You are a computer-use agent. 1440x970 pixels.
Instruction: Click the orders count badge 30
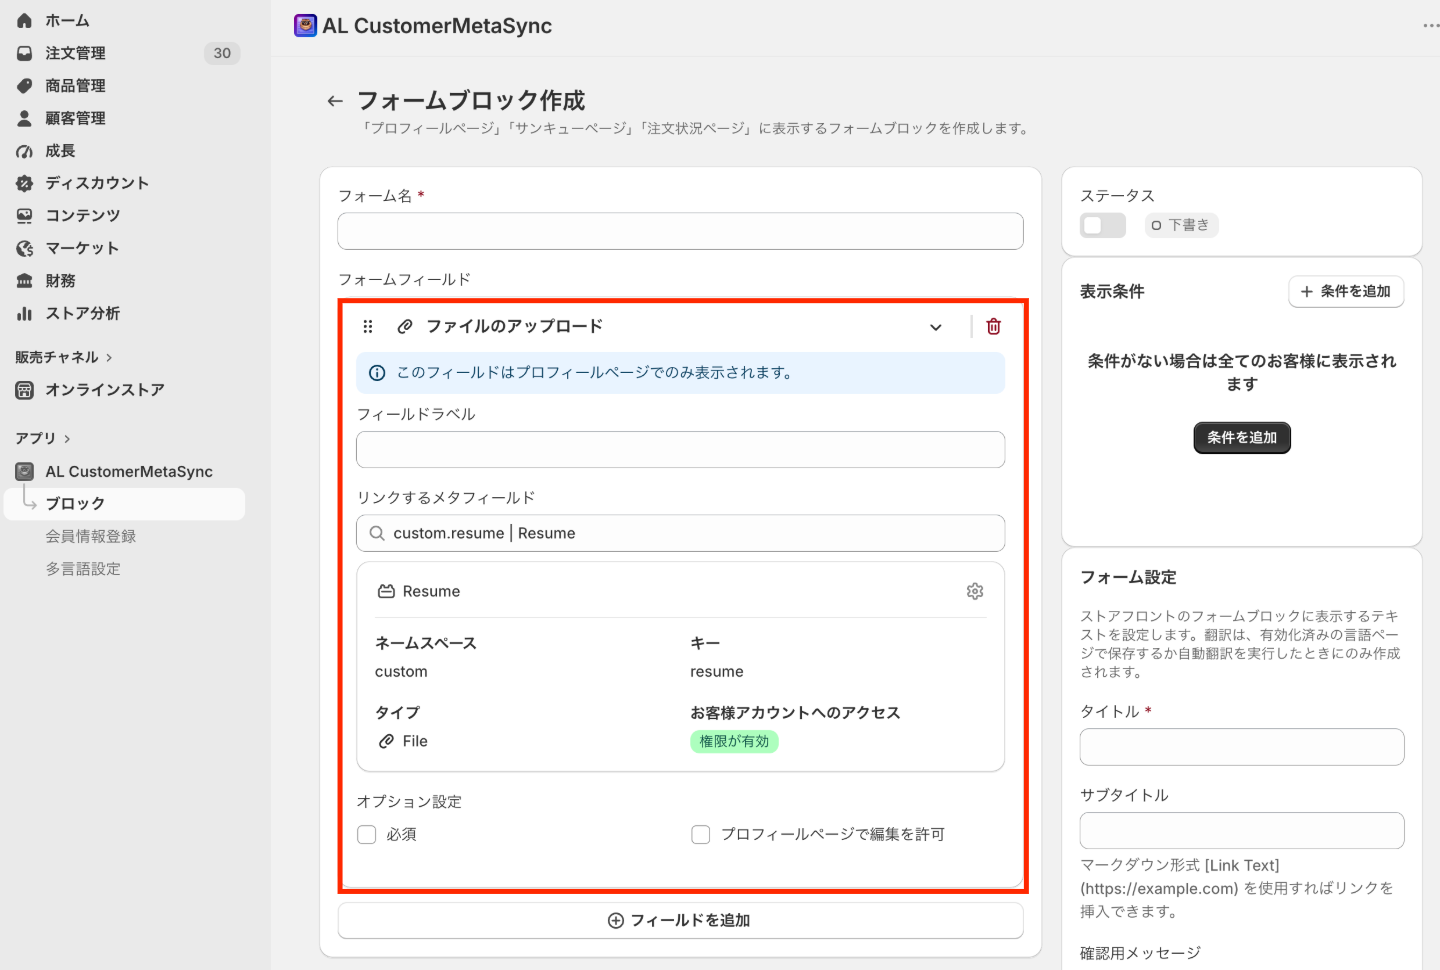(222, 53)
